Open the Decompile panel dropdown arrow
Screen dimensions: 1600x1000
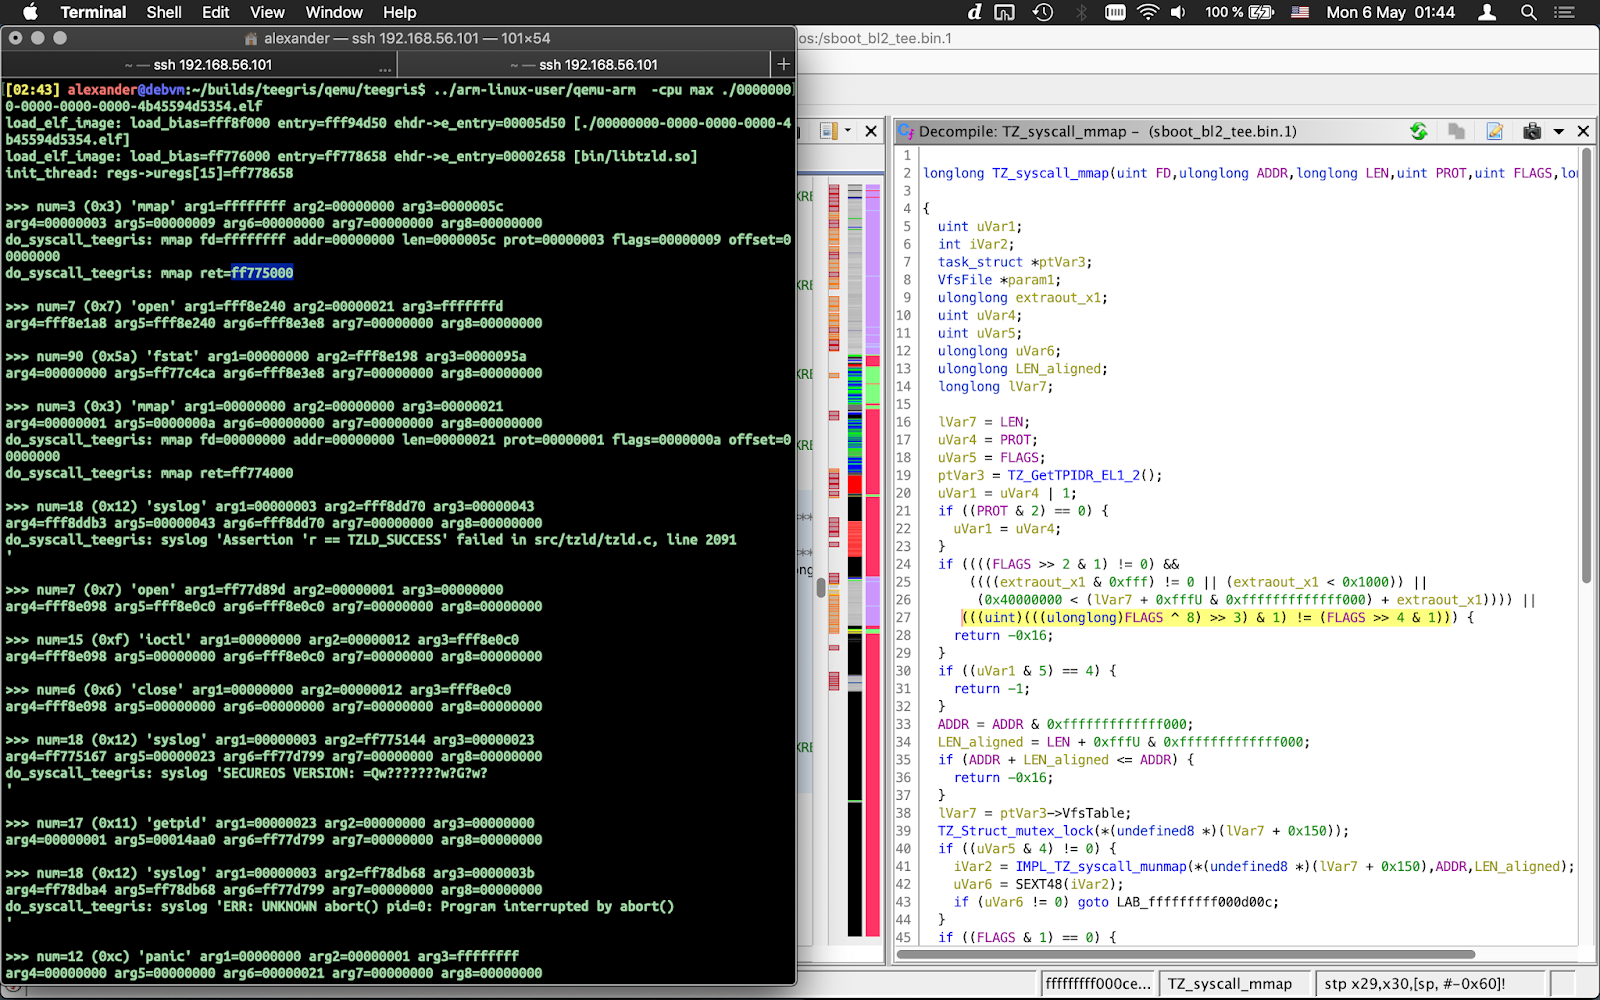[1558, 131]
